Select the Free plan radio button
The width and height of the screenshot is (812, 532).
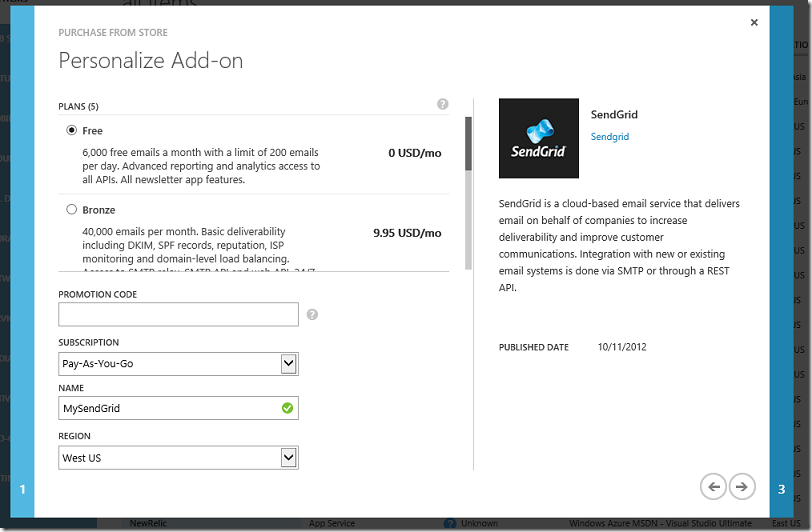click(x=71, y=130)
